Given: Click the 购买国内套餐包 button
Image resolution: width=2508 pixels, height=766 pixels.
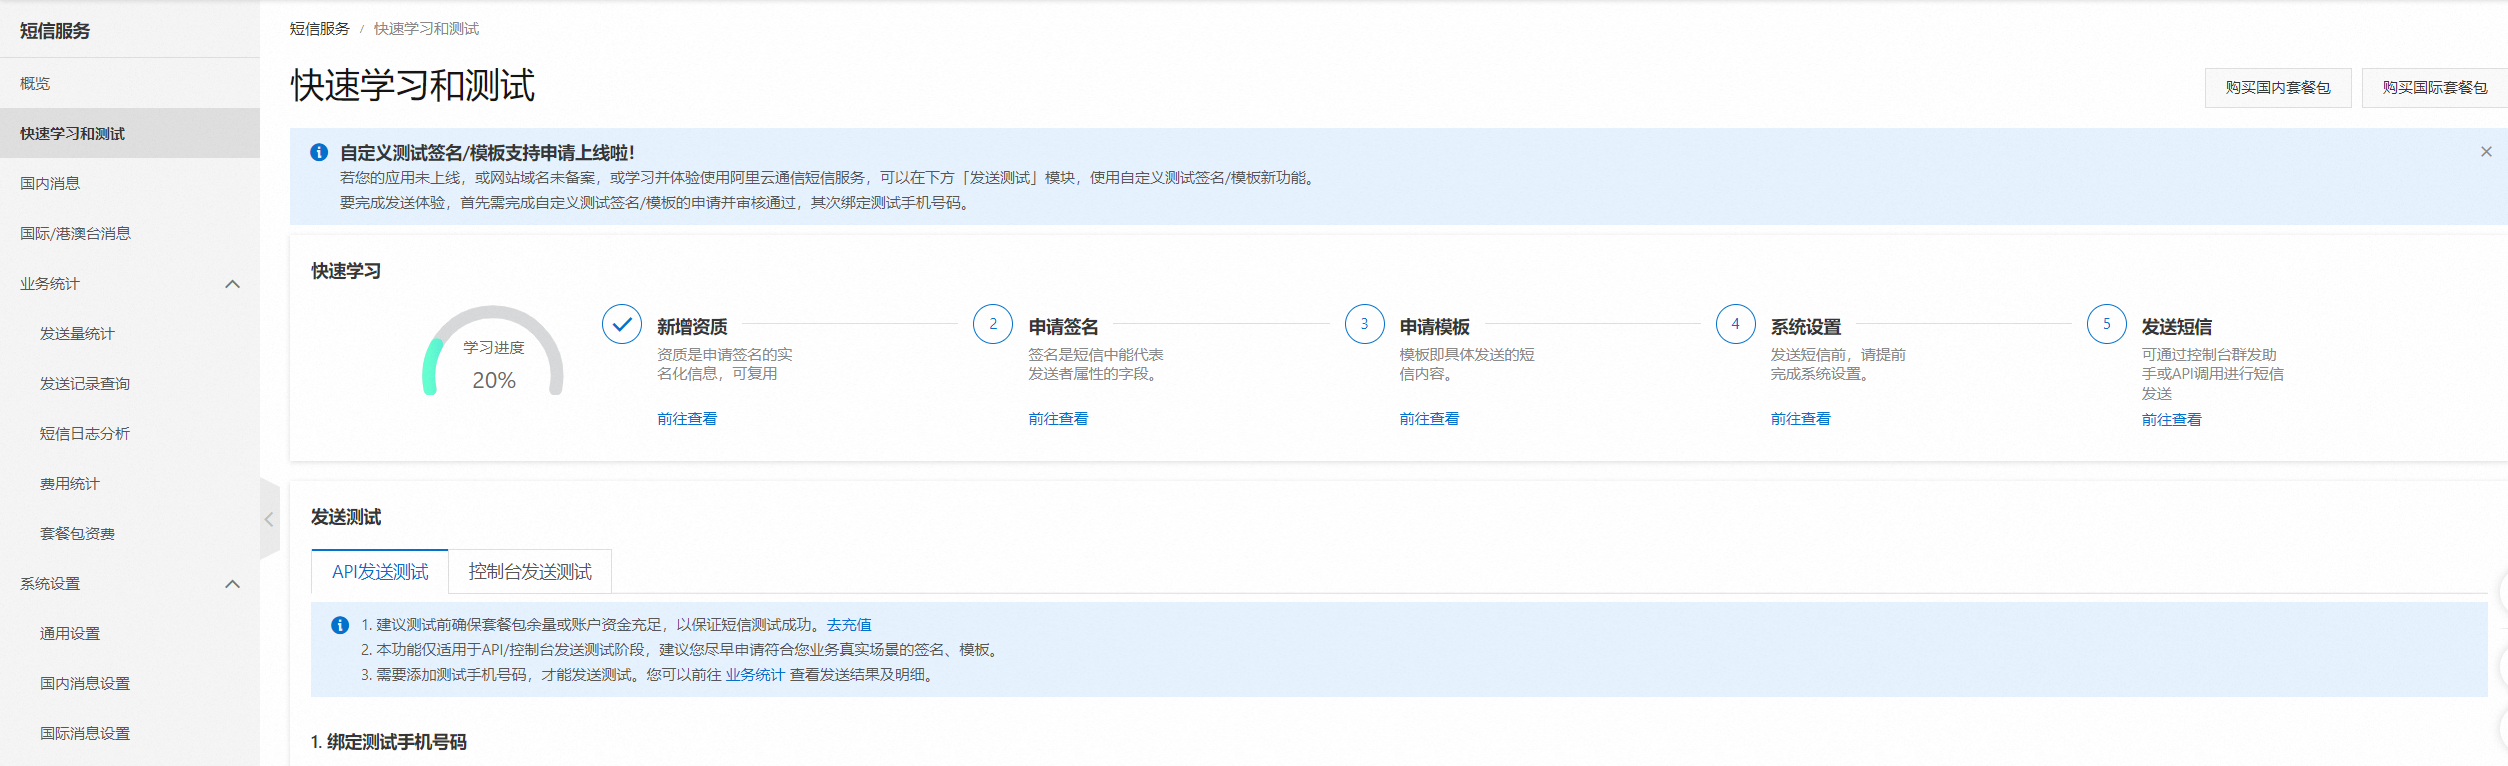Looking at the screenshot, I should 2277,88.
